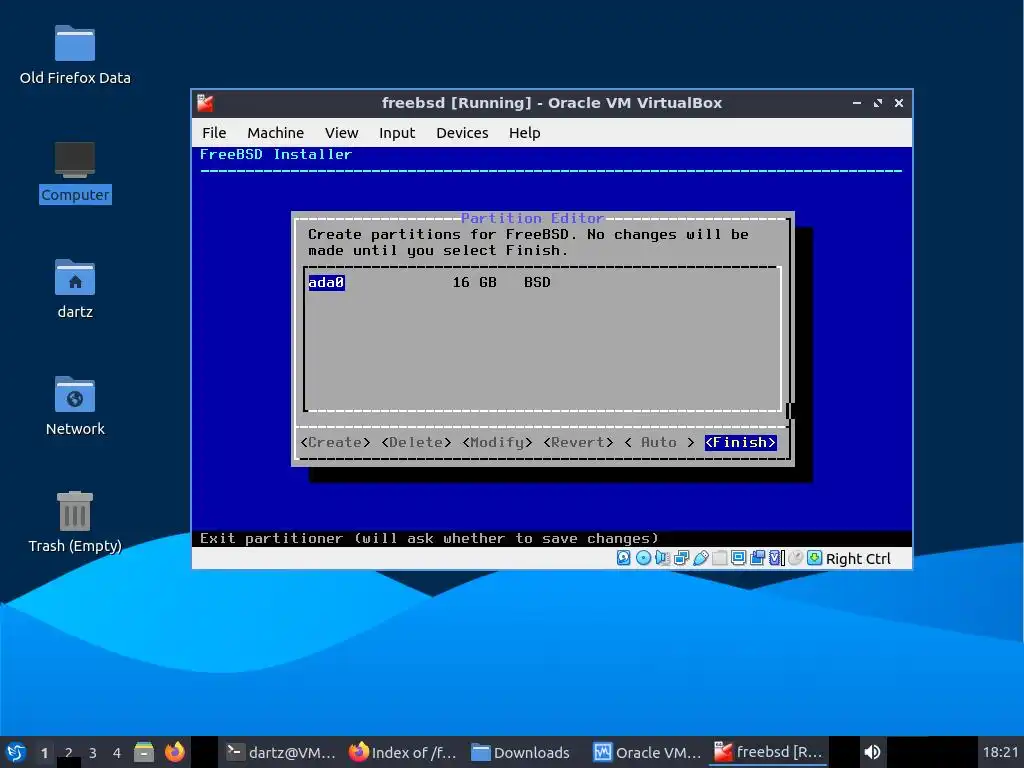Select the ada0 disk entry
Viewport: 1024px width, 768px height.
[x=326, y=282]
